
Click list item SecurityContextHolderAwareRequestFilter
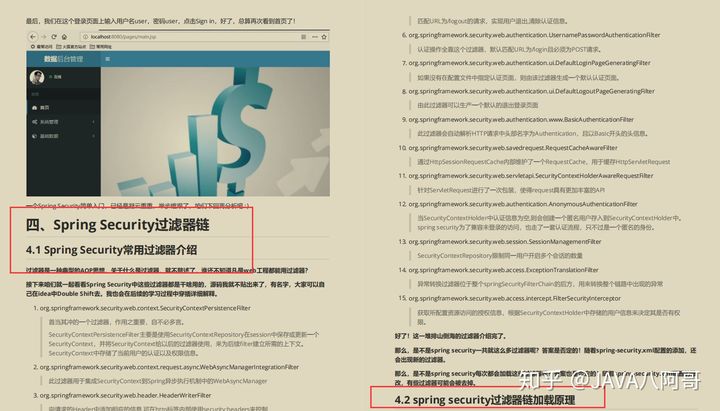(x=531, y=176)
